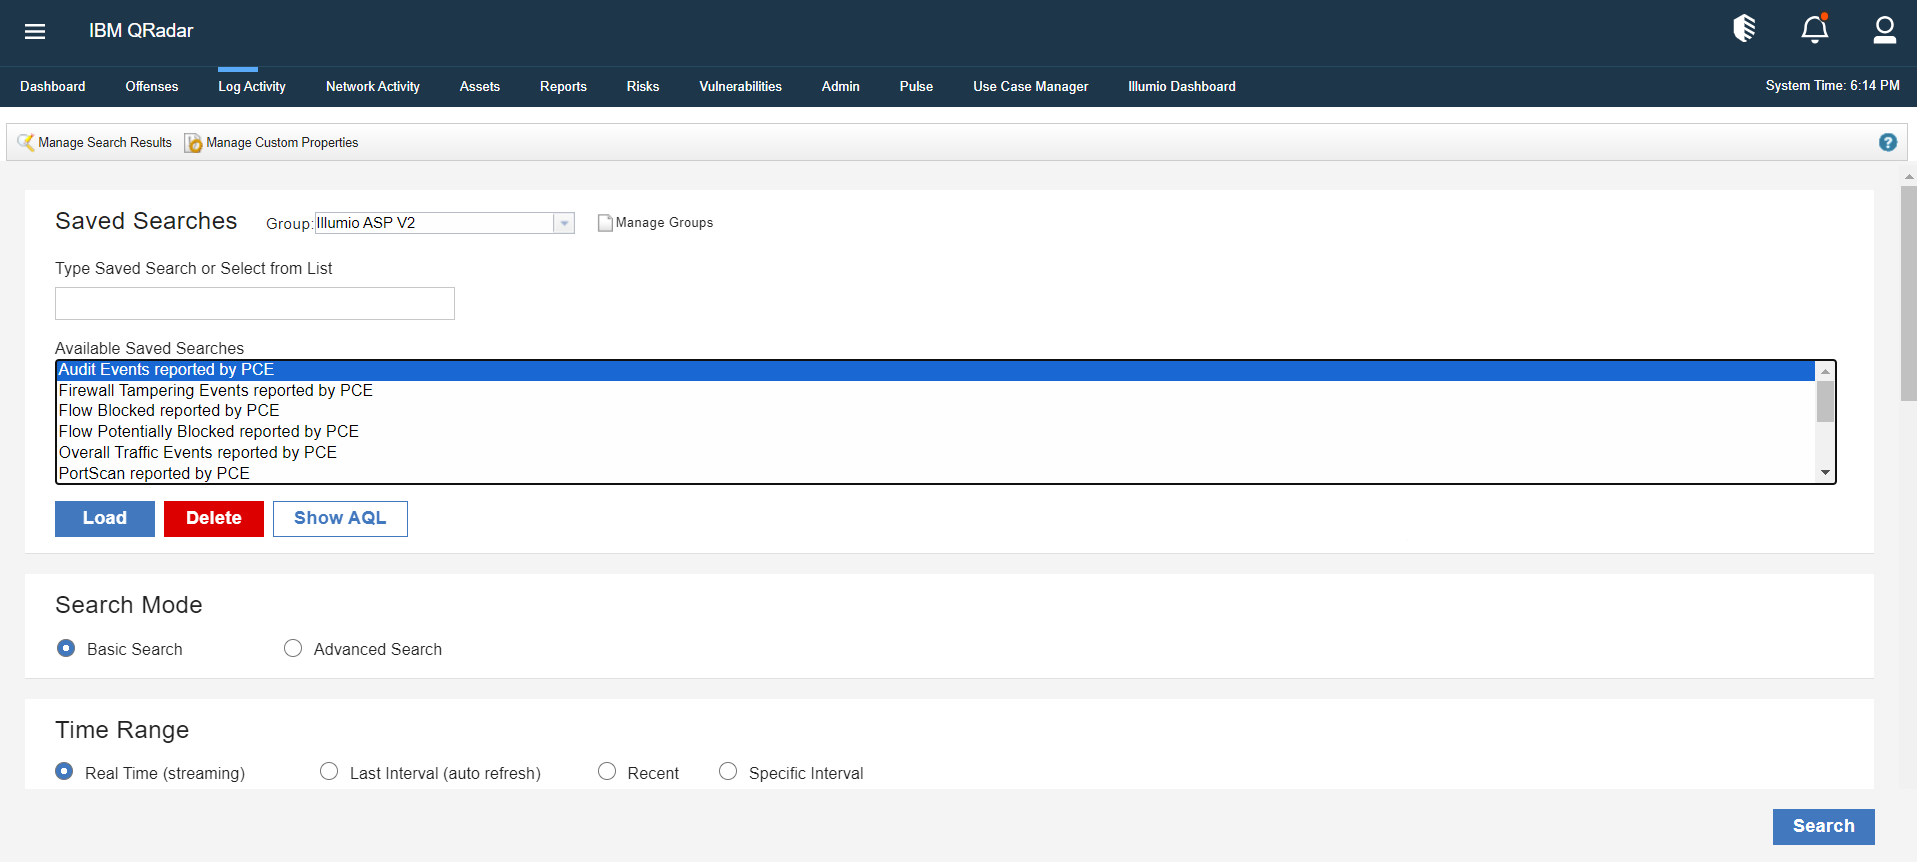
Task: Open the user profile icon
Action: pyautogui.click(x=1884, y=30)
